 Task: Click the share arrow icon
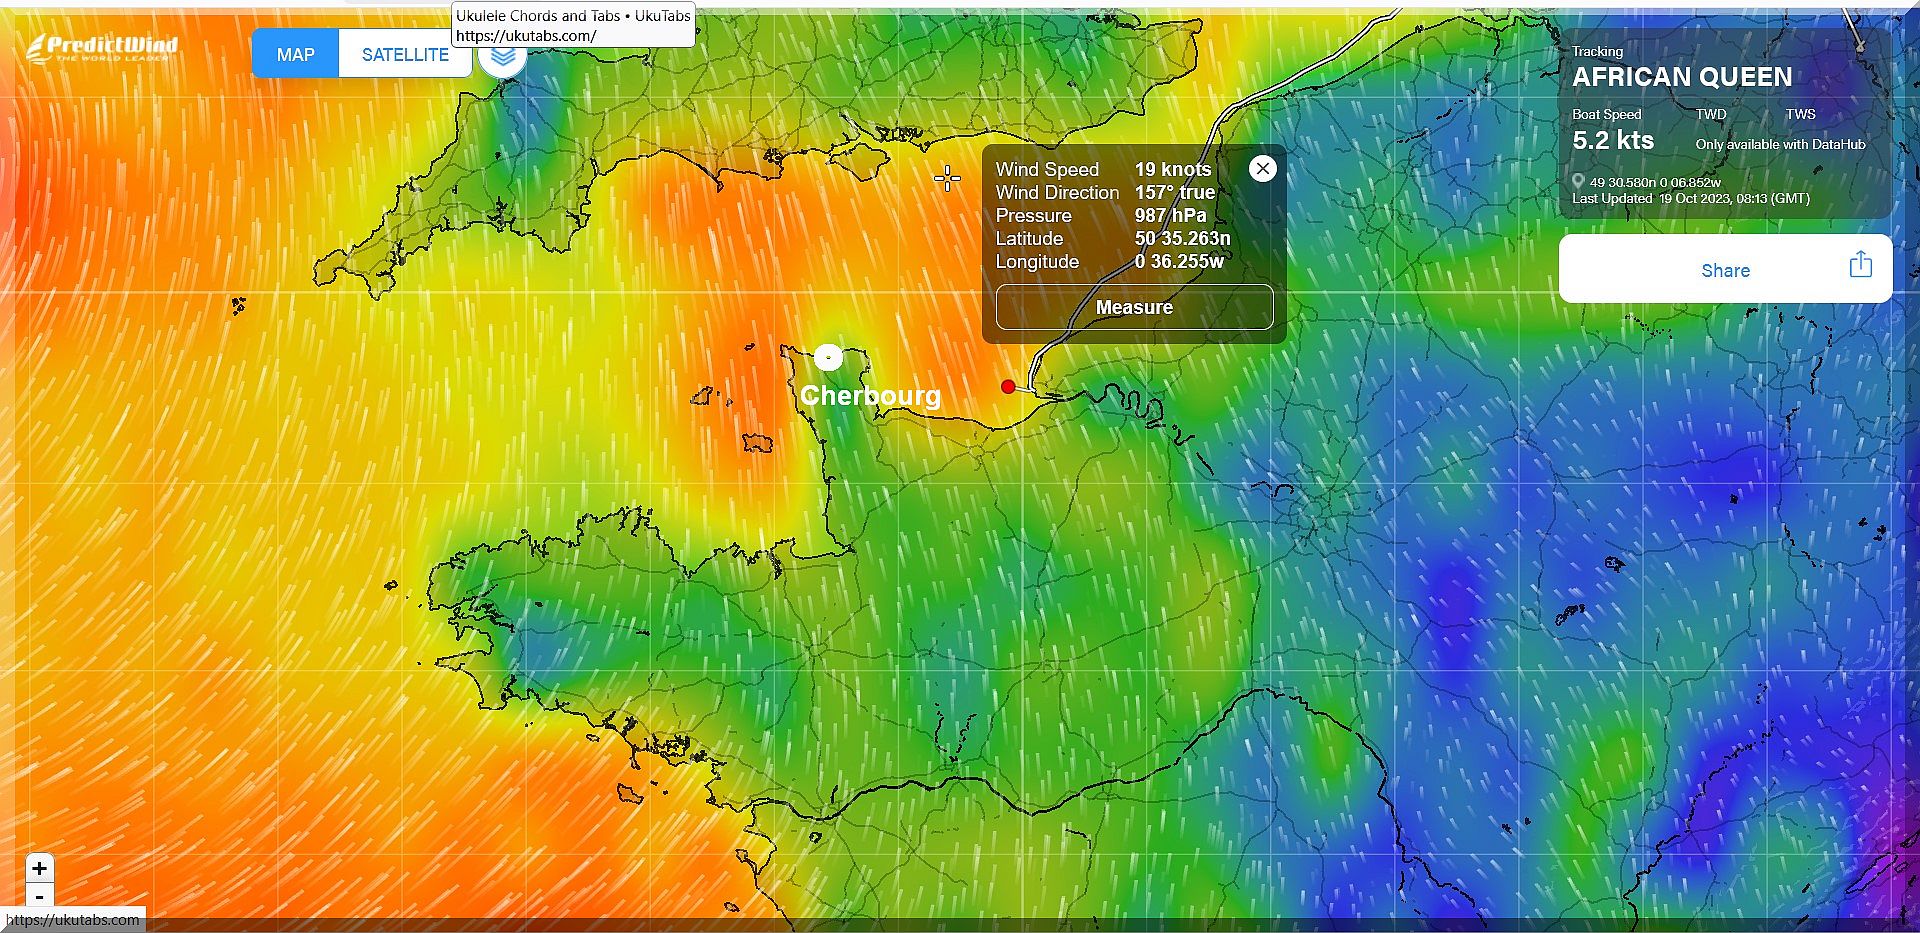pos(1860,266)
